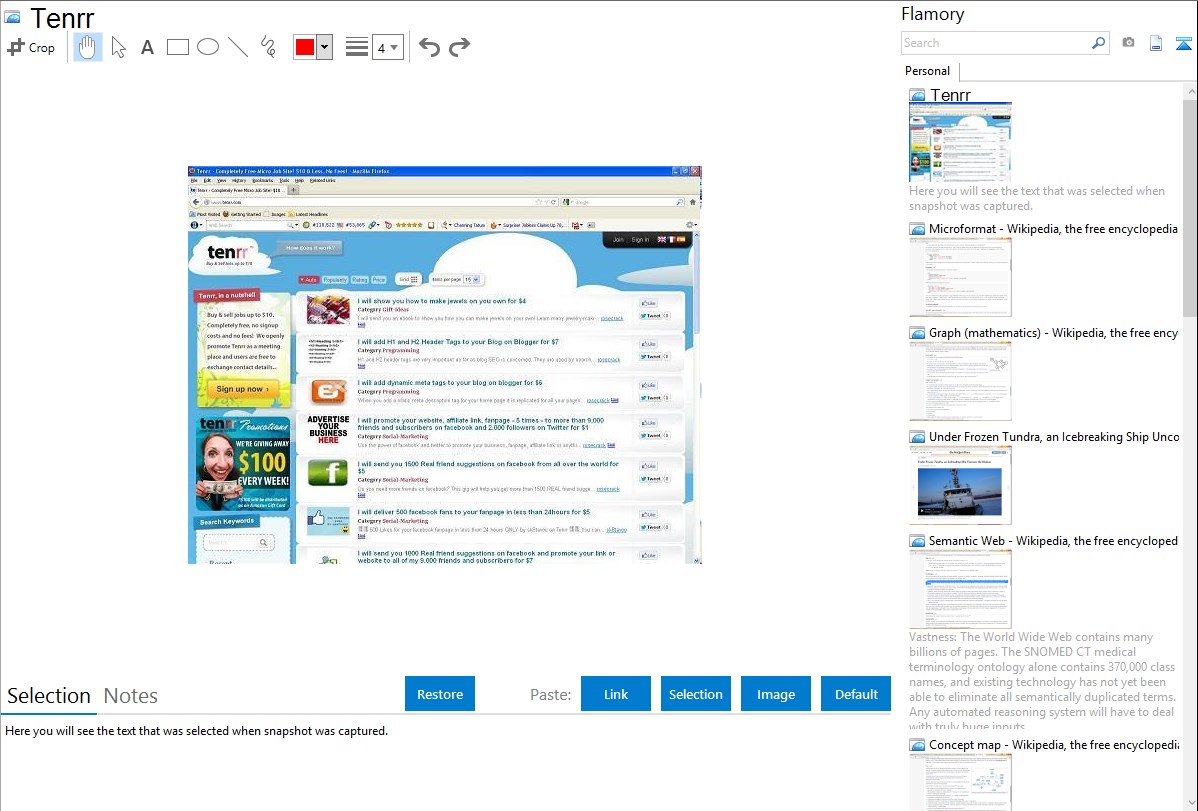The width and height of the screenshot is (1198, 811).
Task: Click the camera capture icon
Action: [1128, 43]
